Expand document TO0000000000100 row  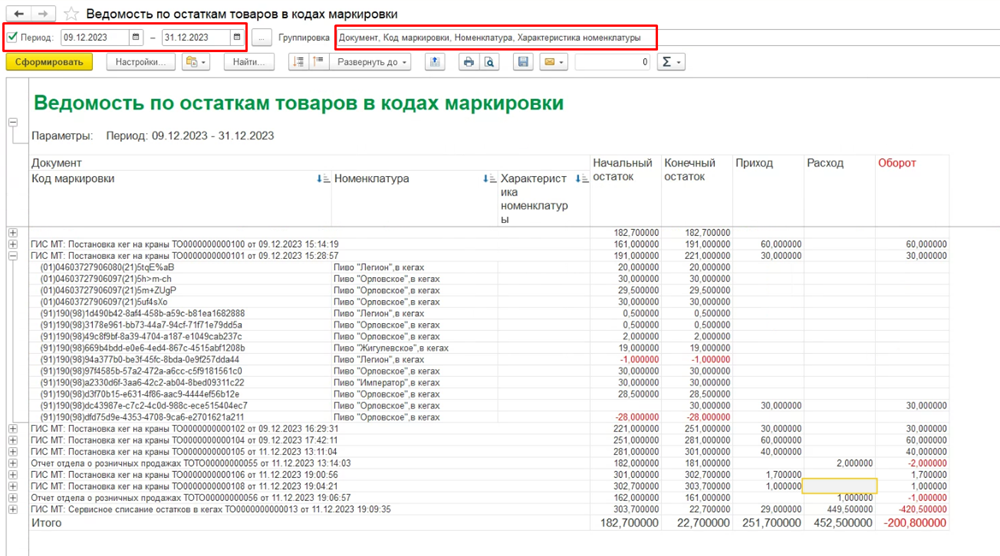12,243
